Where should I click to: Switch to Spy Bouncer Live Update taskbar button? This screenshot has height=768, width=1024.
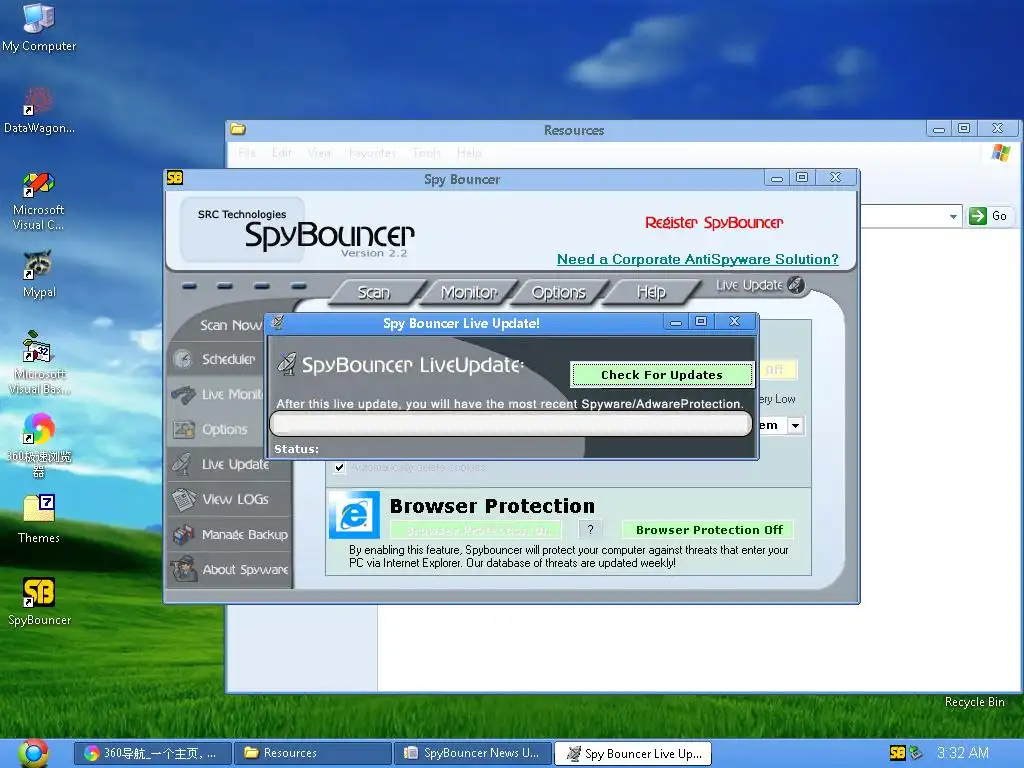click(x=633, y=753)
